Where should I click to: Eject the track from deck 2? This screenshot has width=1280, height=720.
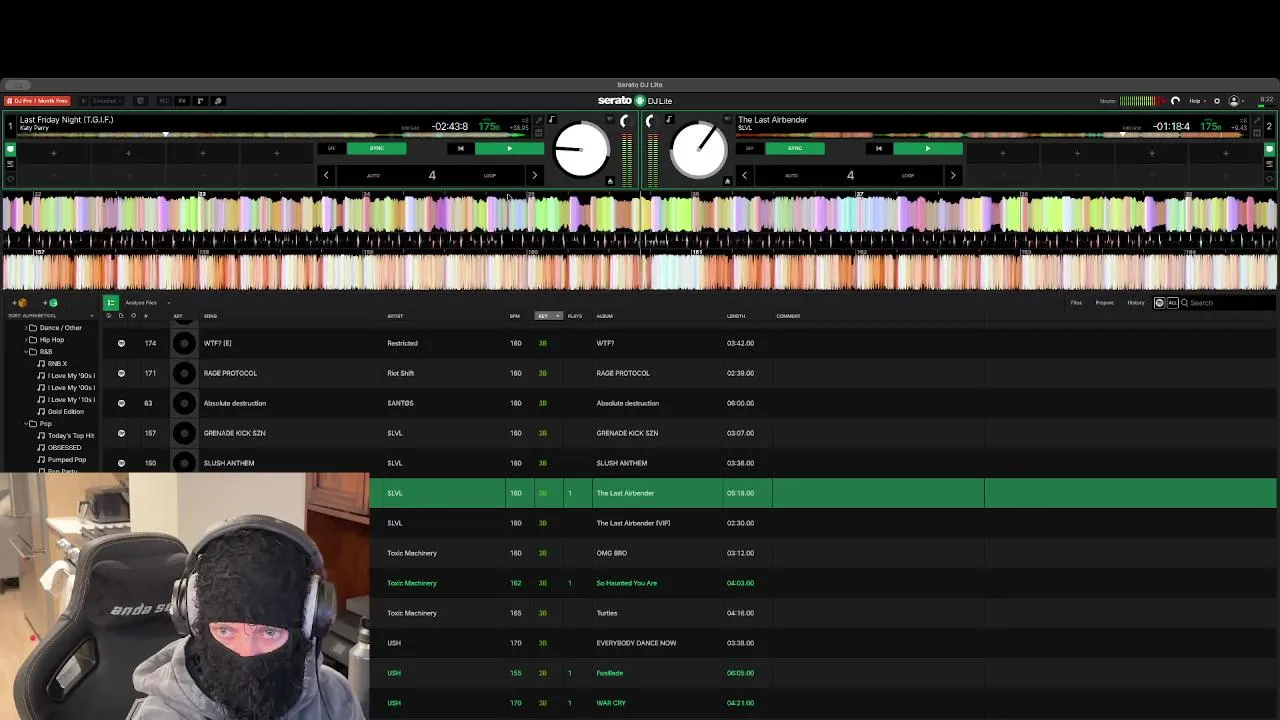point(727,181)
